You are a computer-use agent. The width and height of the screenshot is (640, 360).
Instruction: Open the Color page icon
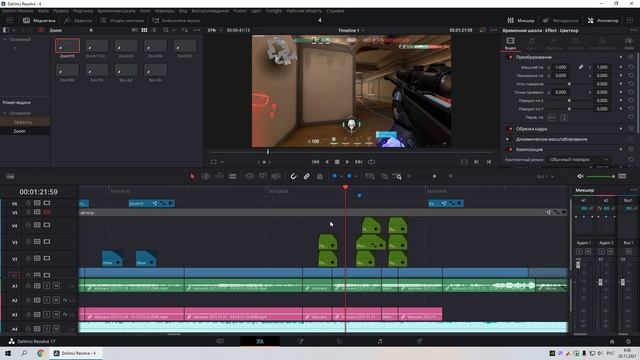click(340, 341)
